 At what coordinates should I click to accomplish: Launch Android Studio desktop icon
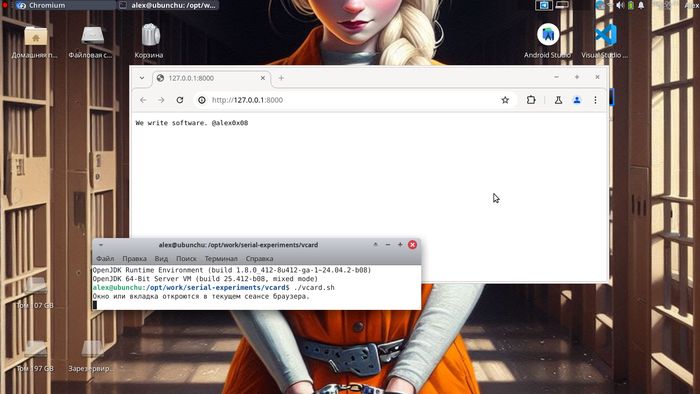(x=548, y=42)
